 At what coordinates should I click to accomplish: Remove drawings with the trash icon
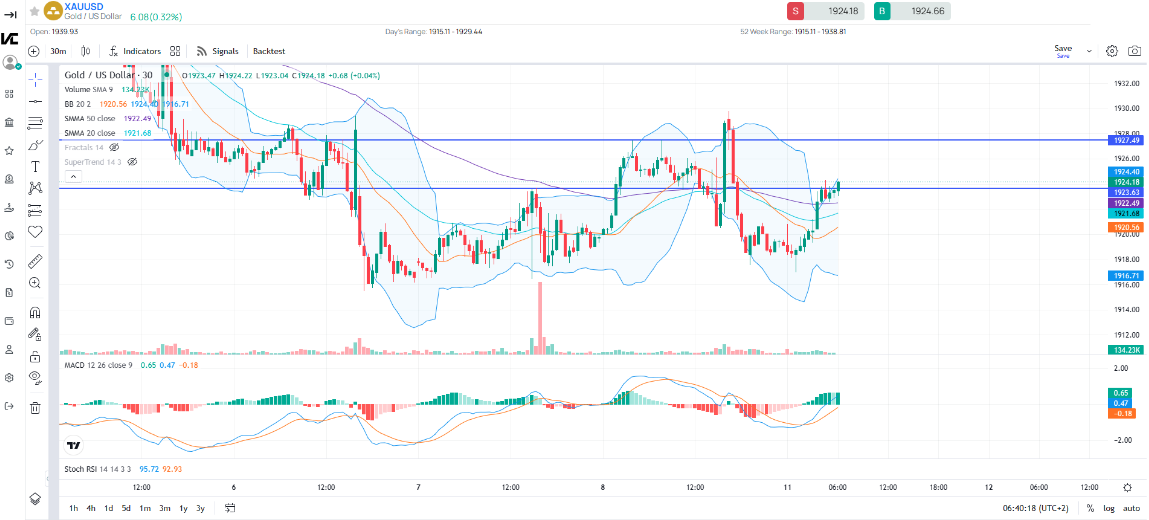[36, 407]
